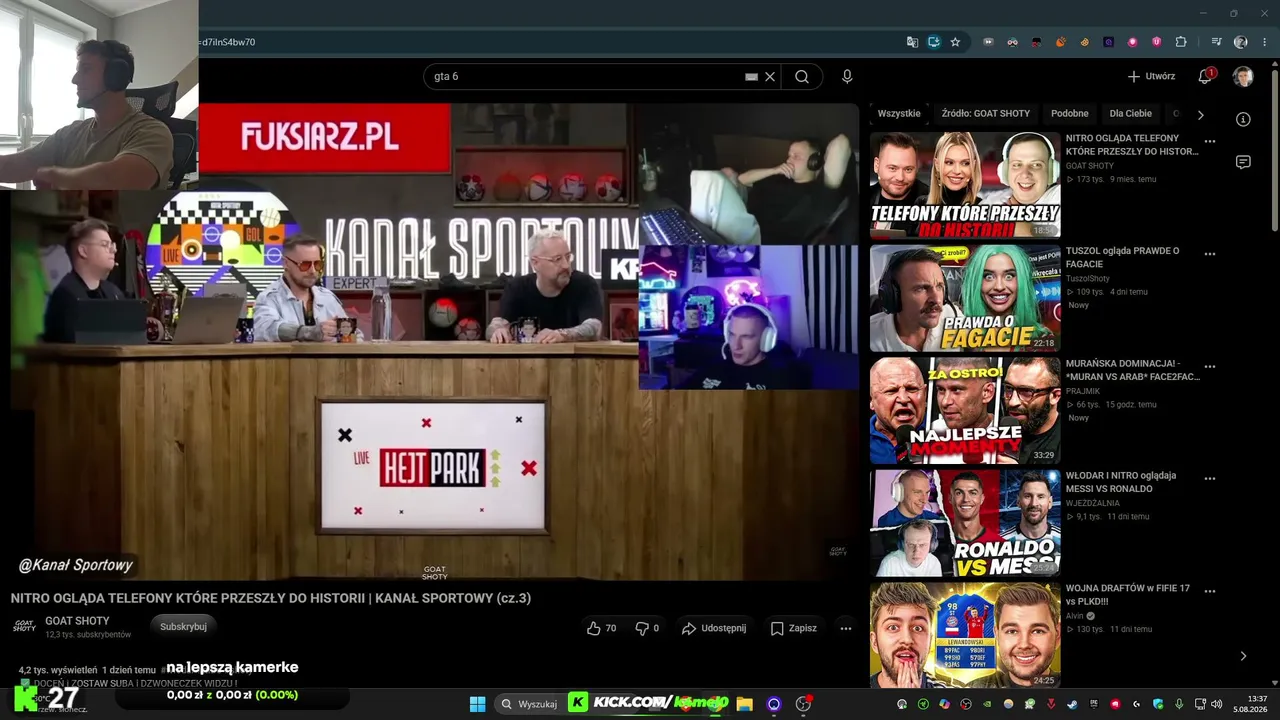
Task: Open the volume speaker tray icon
Action: (1215, 704)
